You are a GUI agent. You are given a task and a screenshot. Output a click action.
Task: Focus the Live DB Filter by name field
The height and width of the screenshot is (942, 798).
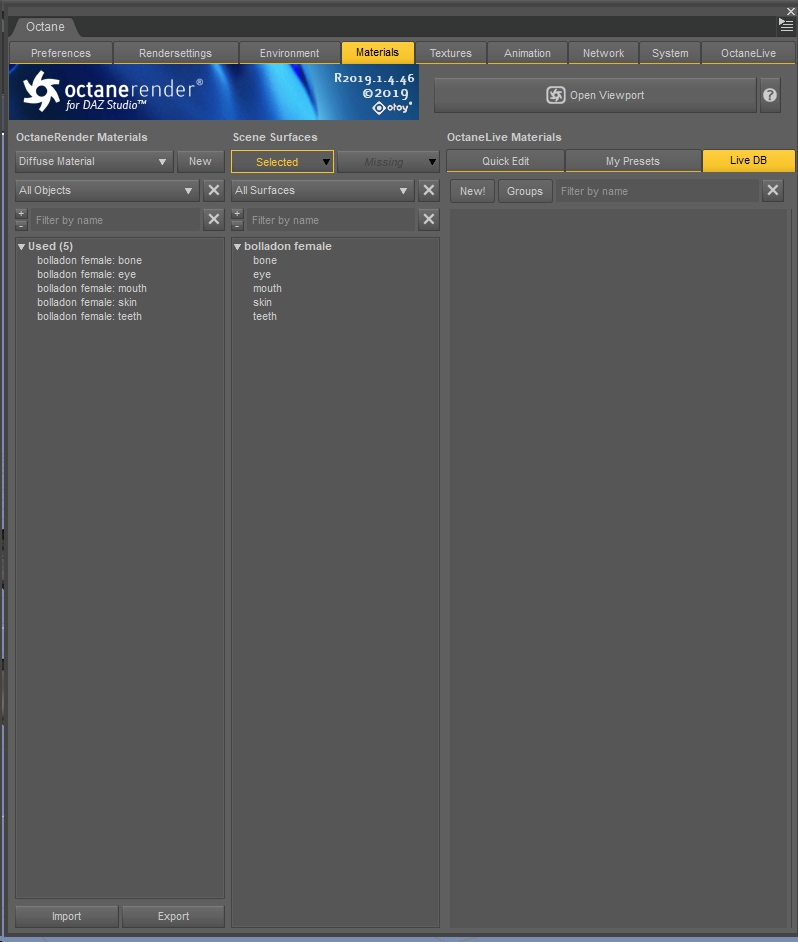click(656, 191)
